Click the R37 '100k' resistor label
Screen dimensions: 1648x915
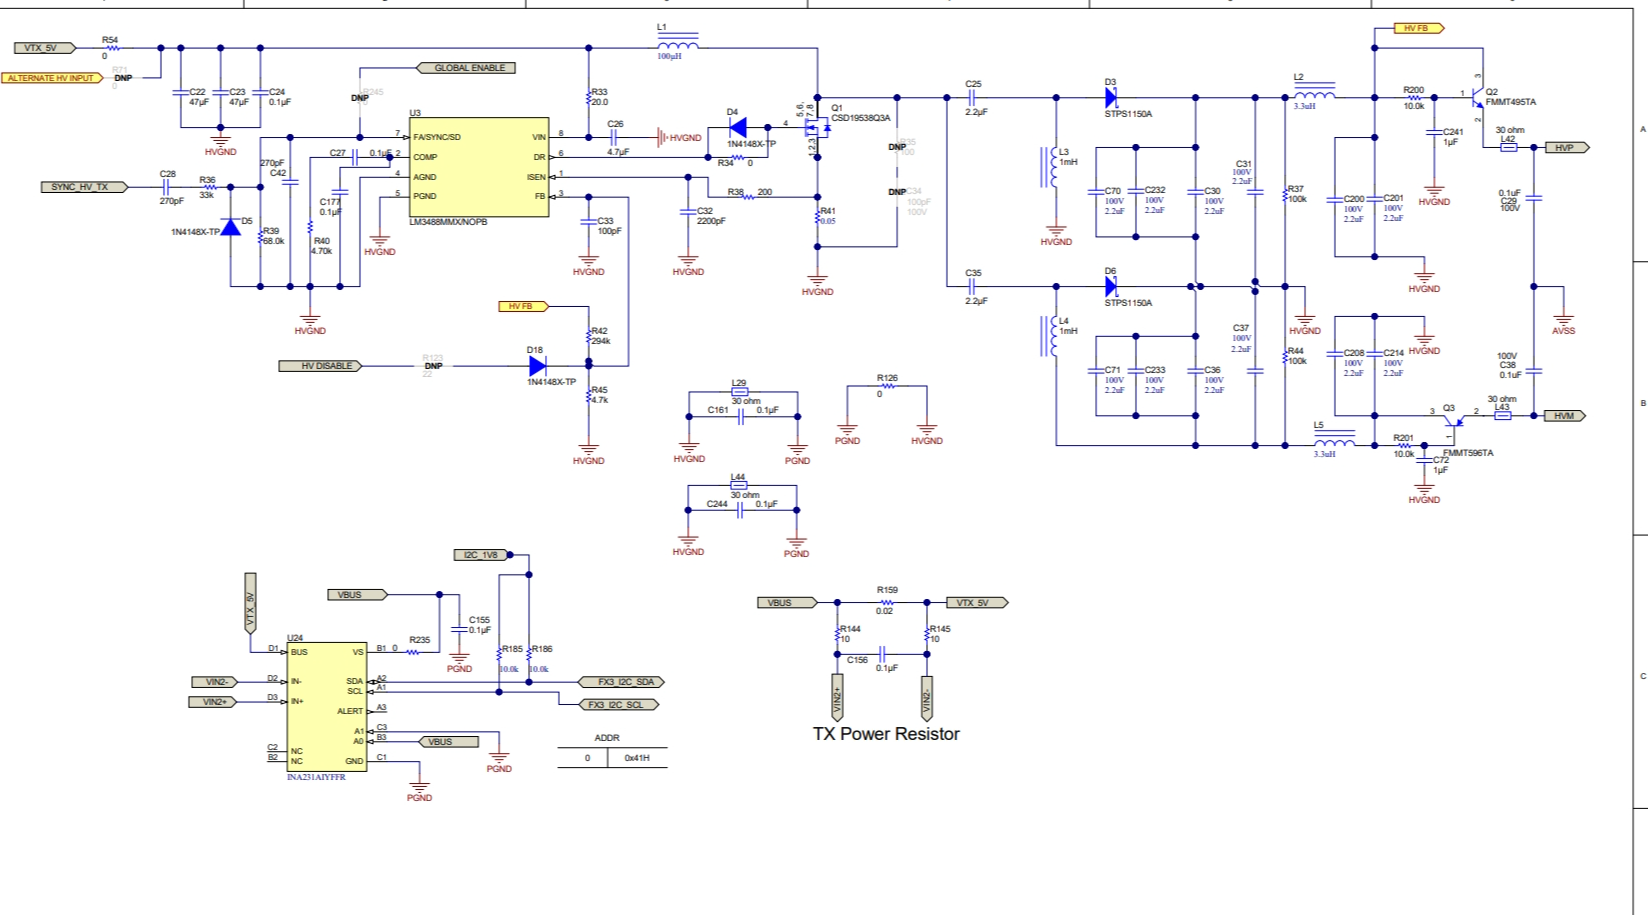(x=1298, y=199)
